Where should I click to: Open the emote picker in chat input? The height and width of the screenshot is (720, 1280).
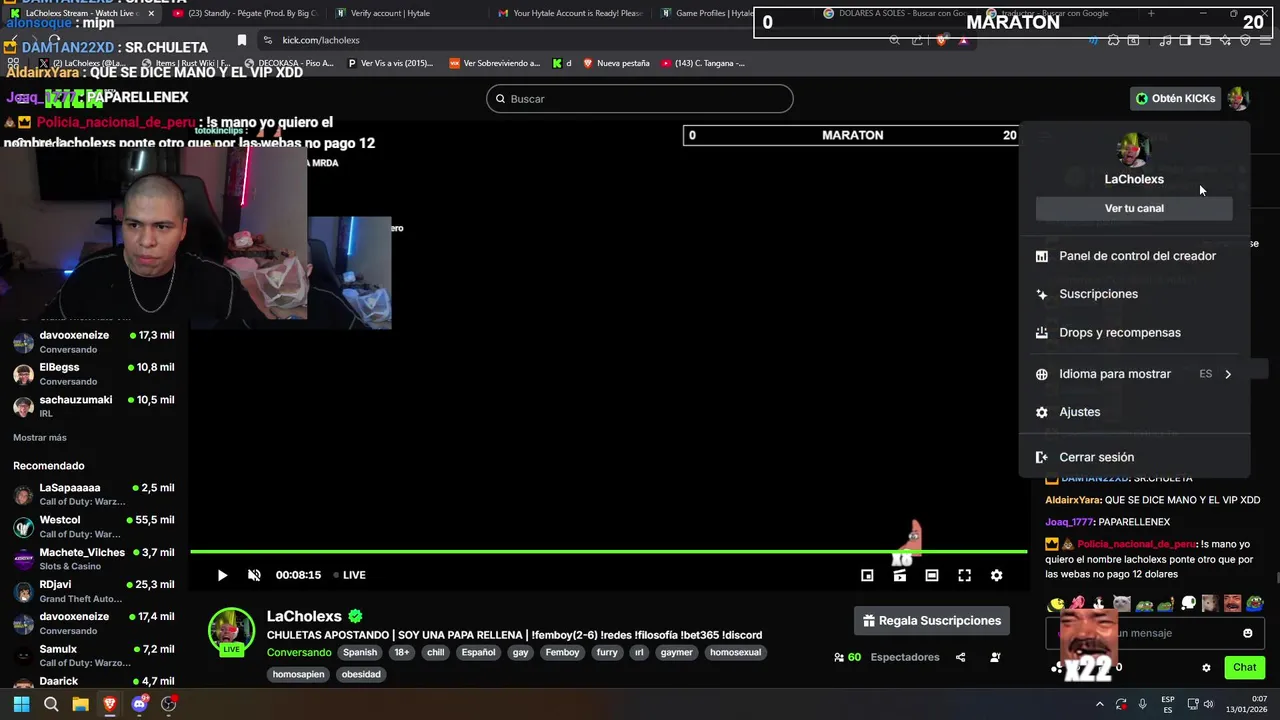1247,633
